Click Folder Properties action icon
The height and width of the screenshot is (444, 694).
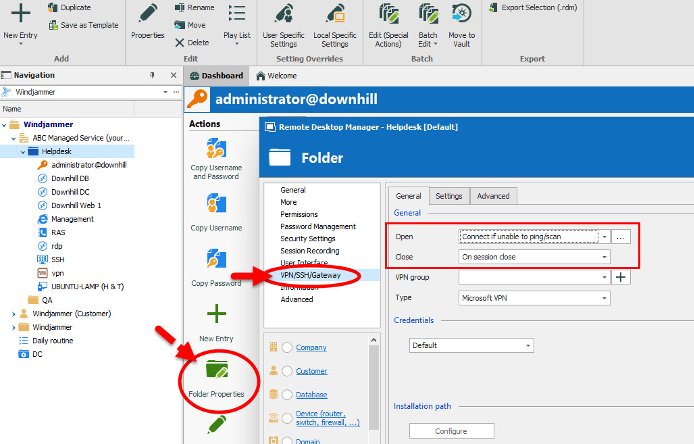[216, 371]
